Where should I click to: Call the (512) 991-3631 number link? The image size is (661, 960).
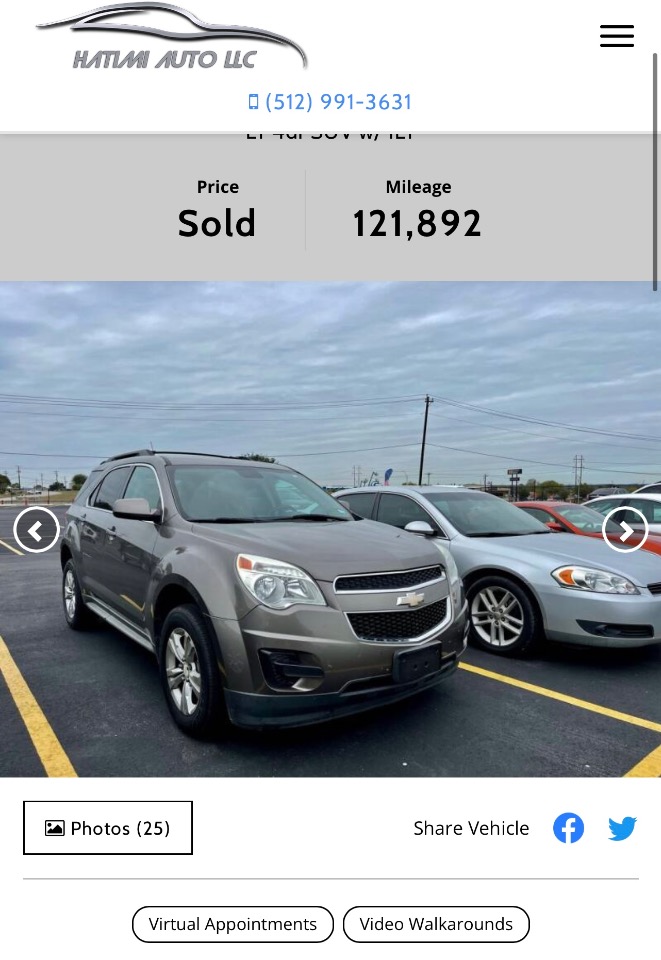(x=338, y=102)
